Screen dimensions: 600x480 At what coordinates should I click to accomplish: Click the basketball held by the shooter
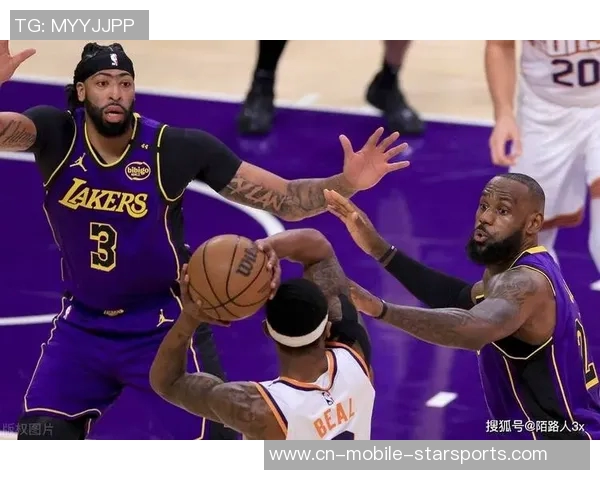[229, 278]
